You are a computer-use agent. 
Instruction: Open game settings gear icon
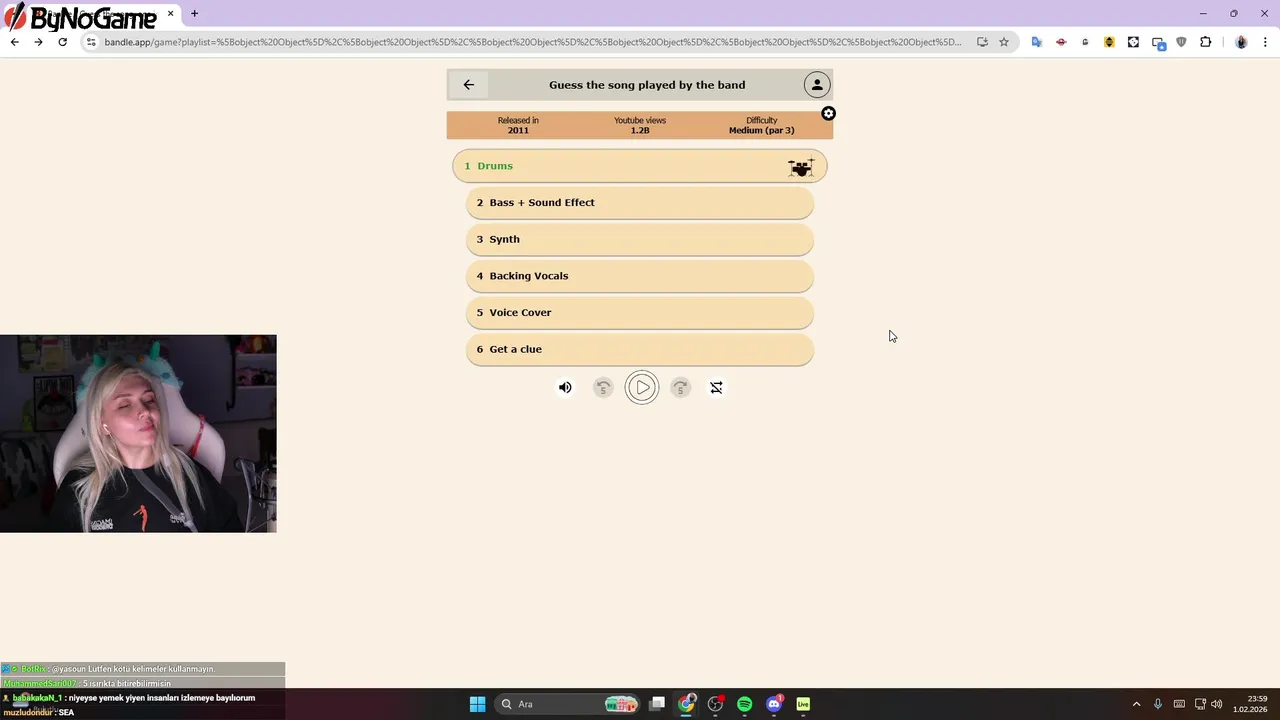tap(828, 114)
